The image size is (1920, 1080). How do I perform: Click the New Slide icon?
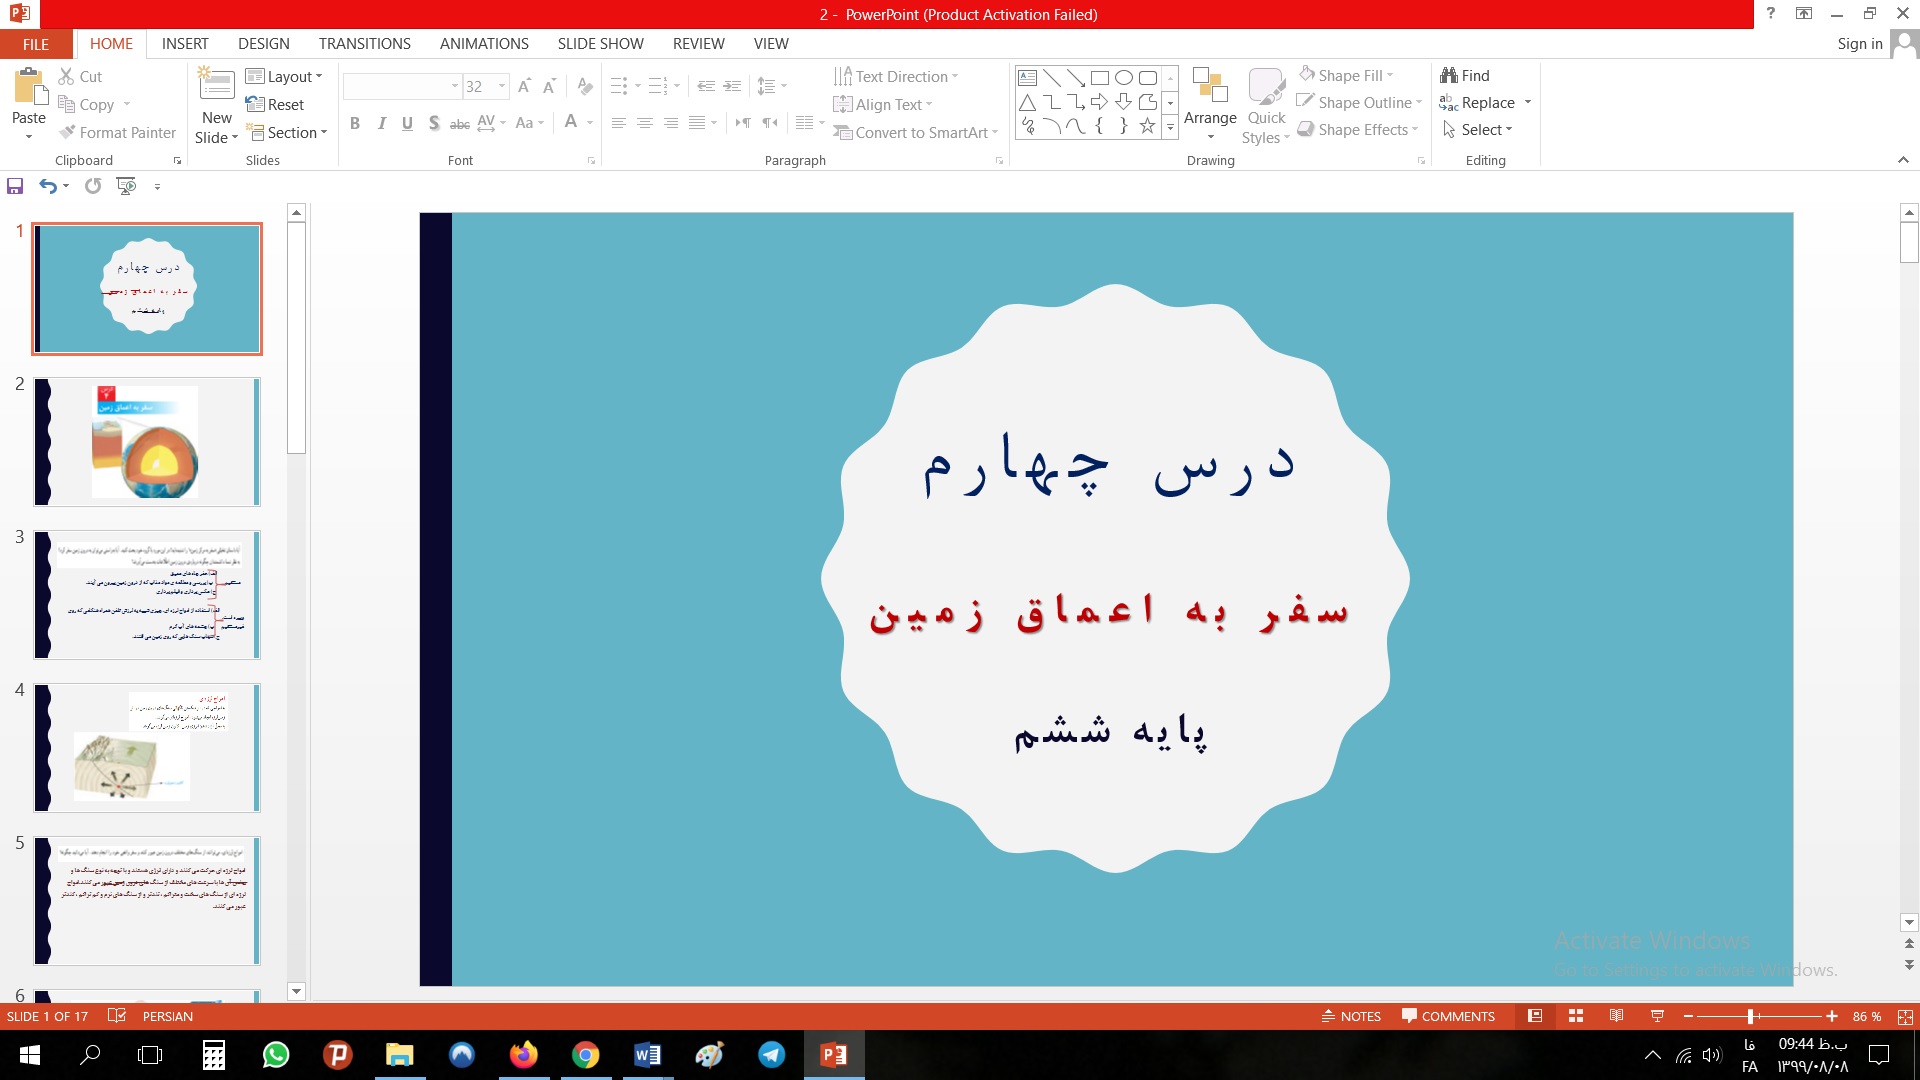point(217,84)
